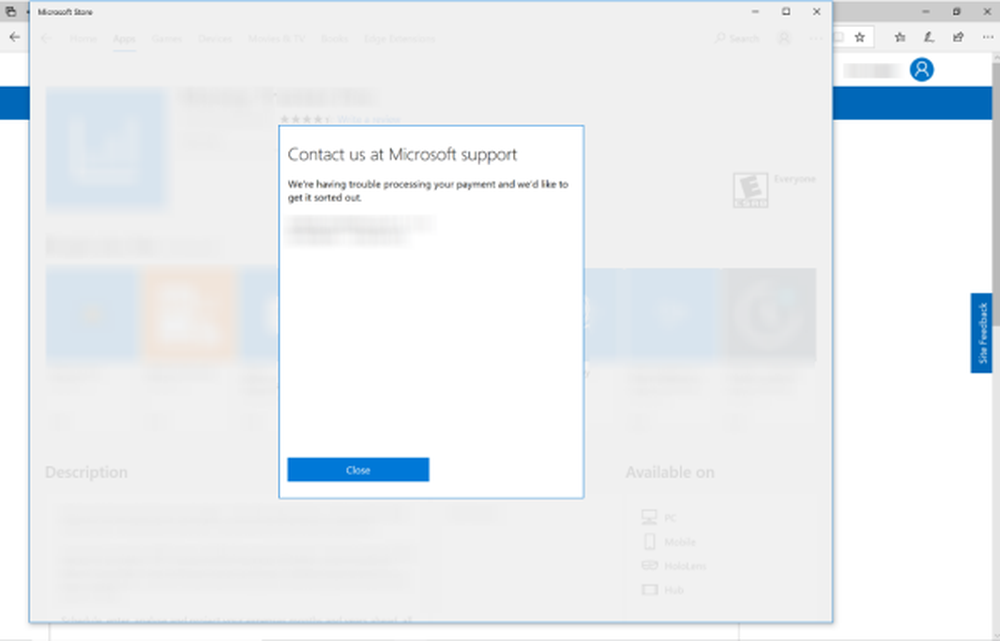Open the Edge favorites hub
The image size is (1000, 641).
pyautogui.click(x=900, y=38)
